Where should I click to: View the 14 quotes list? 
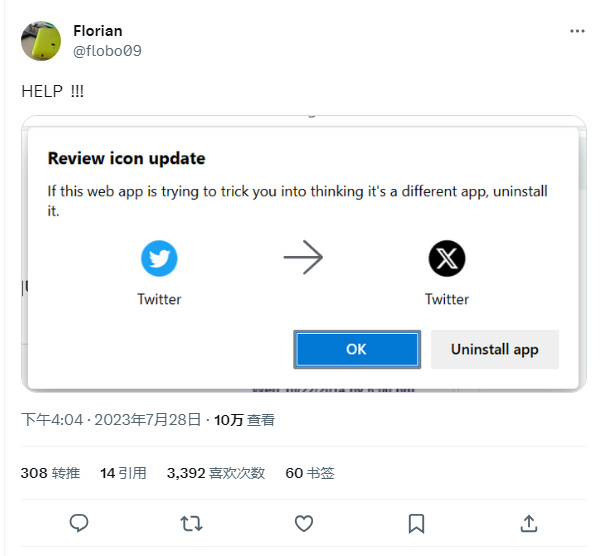click(x=123, y=473)
